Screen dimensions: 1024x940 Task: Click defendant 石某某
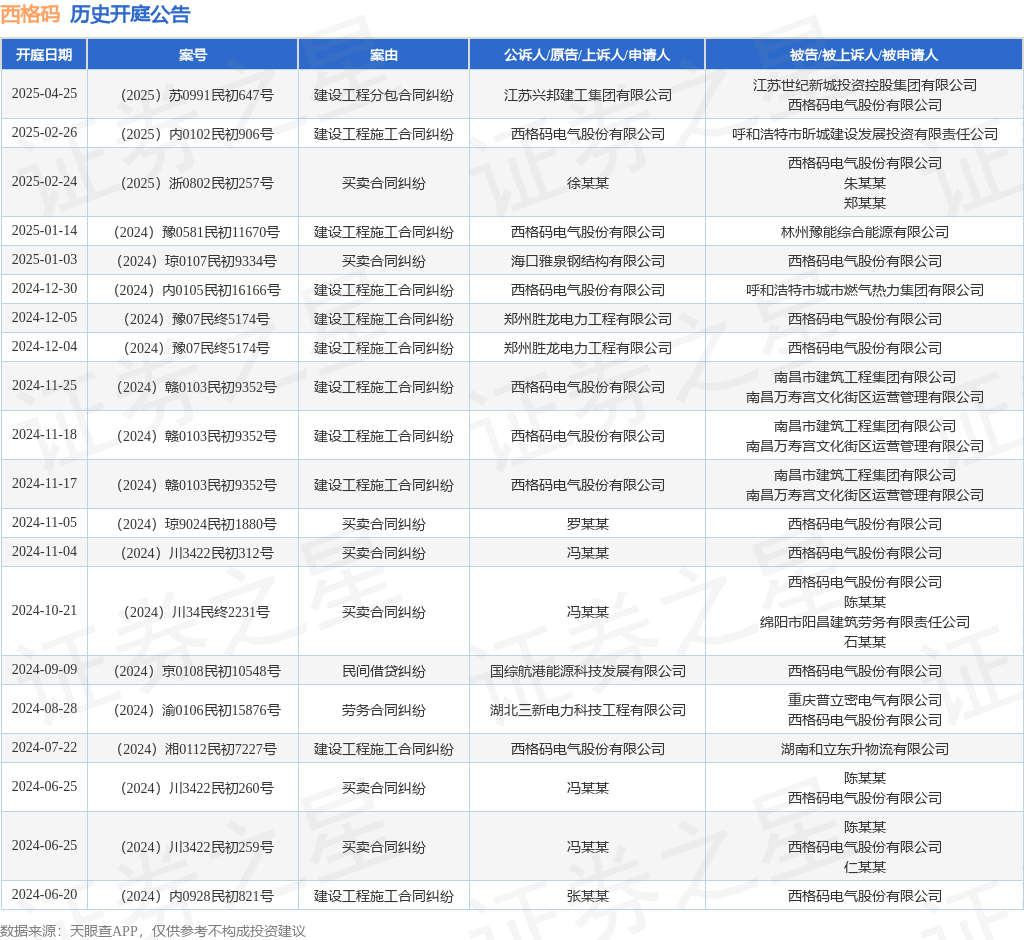pos(865,641)
